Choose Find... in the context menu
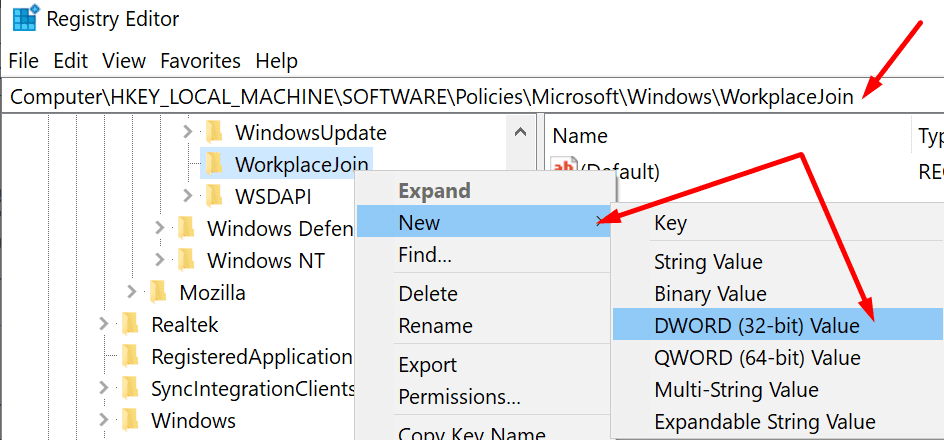Screen dimensions: 944x440 click(484, 256)
